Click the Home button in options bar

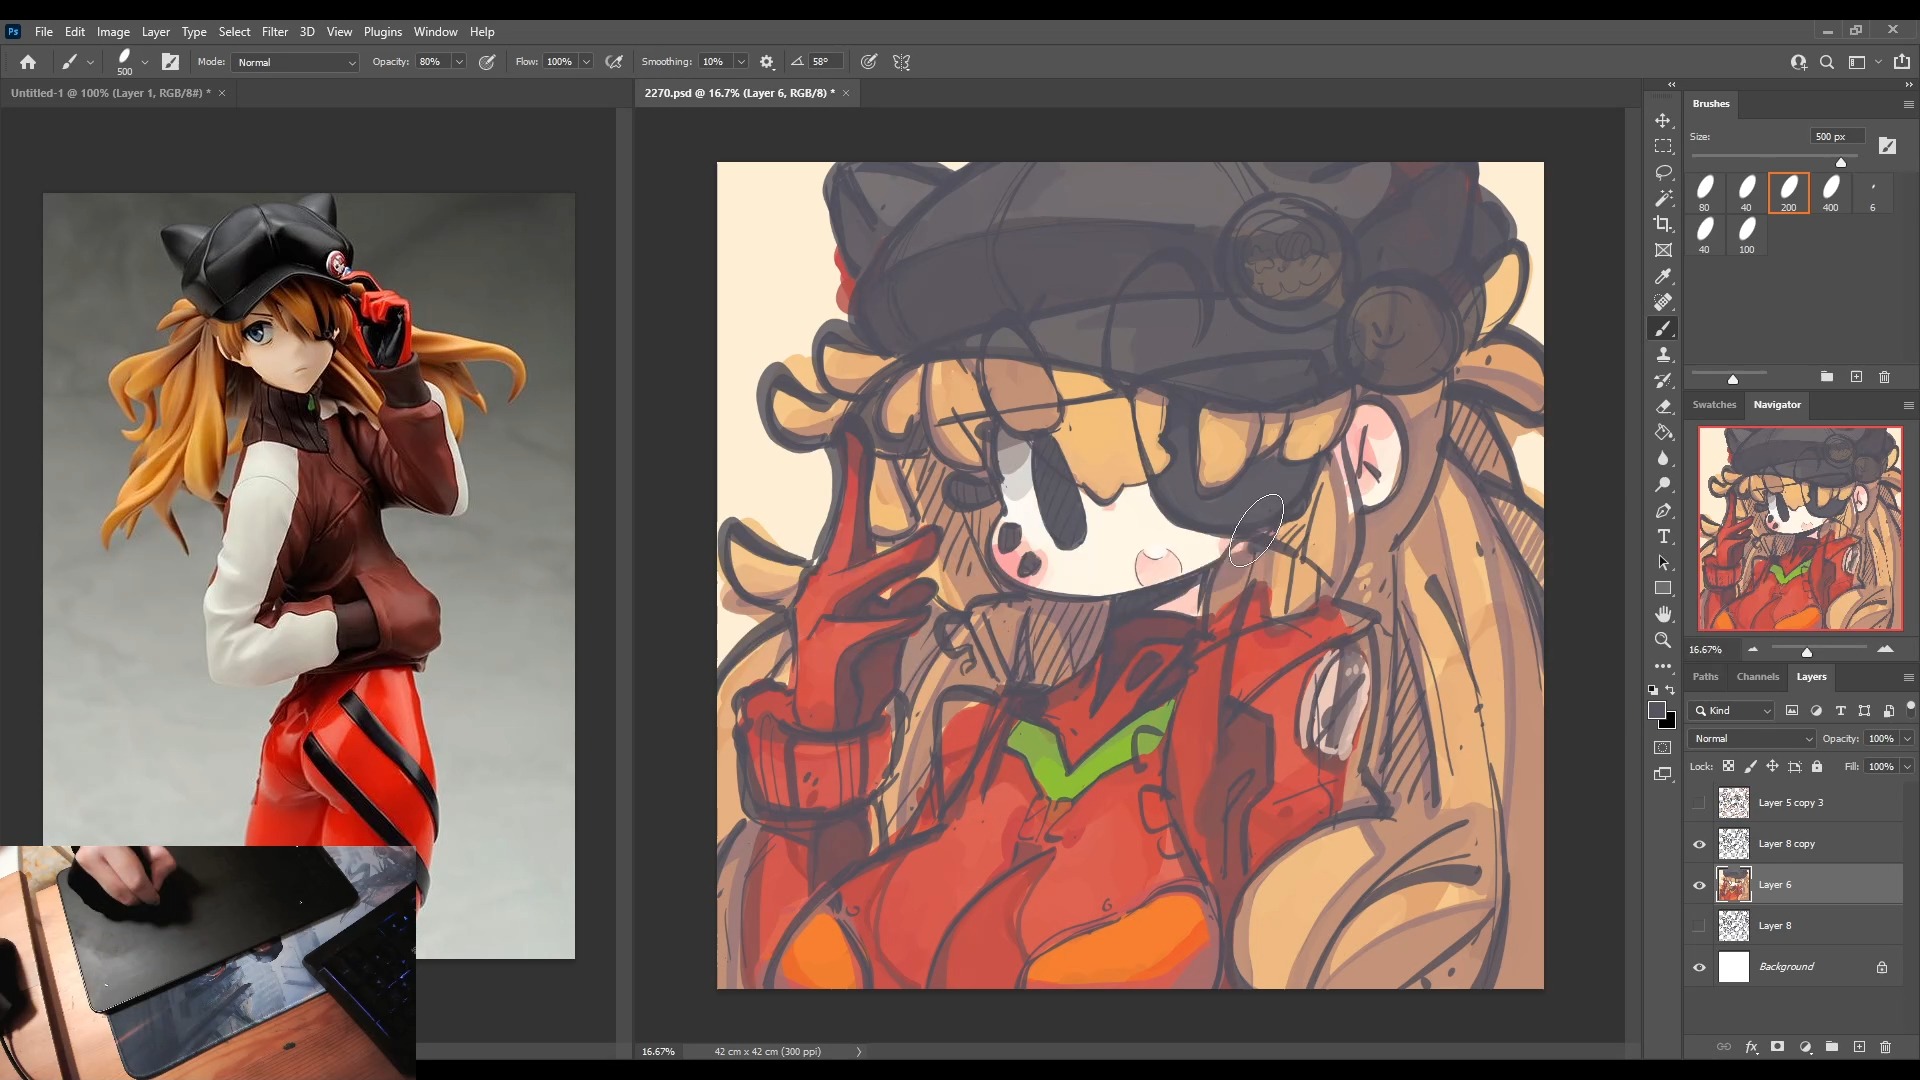(28, 62)
